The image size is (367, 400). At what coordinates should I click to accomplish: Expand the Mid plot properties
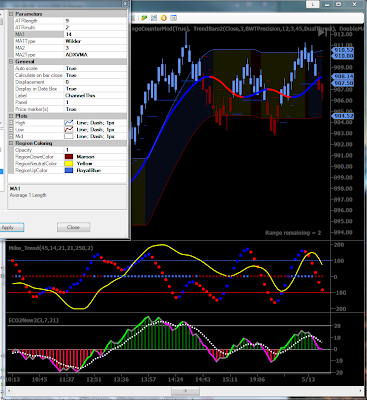pyautogui.click(x=11, y=136)
